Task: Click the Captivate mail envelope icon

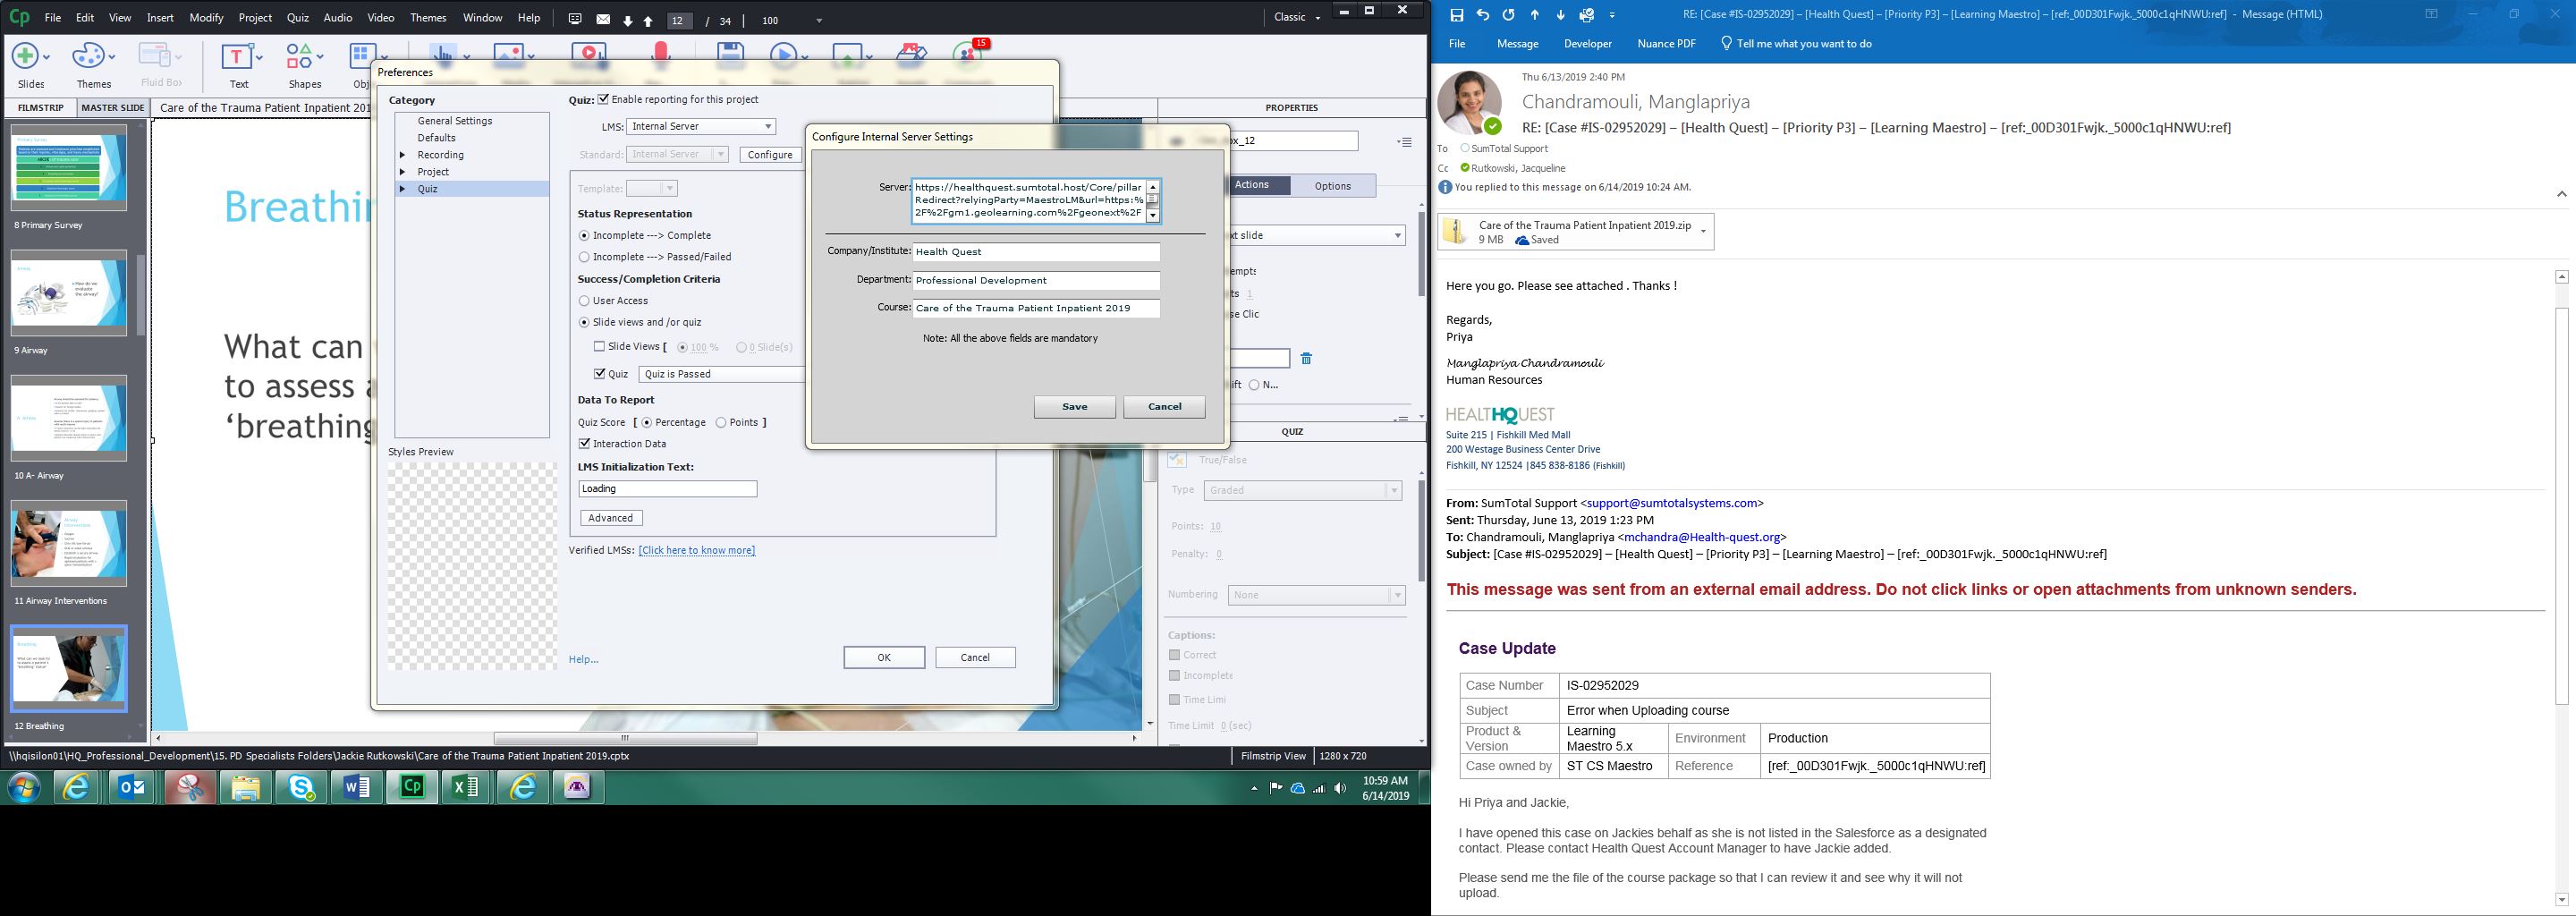Action: [603, 19]
